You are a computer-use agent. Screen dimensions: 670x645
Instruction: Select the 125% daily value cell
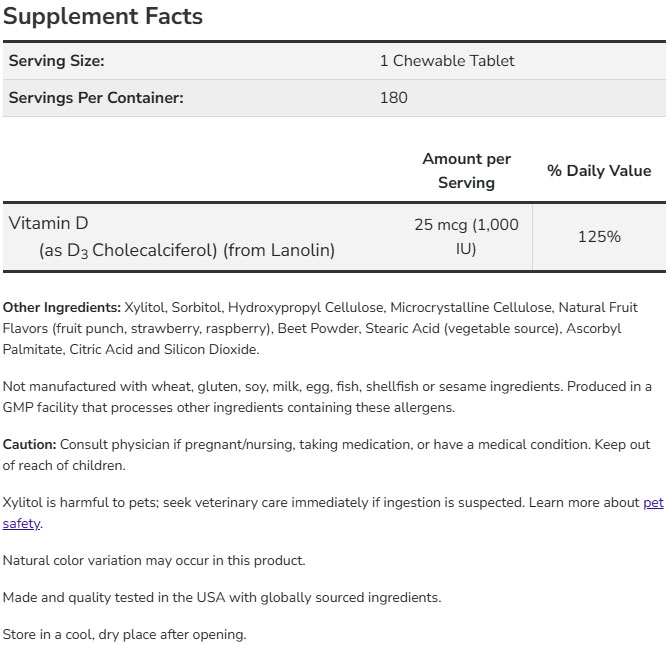pyautogui.click(x=599, y=237)
